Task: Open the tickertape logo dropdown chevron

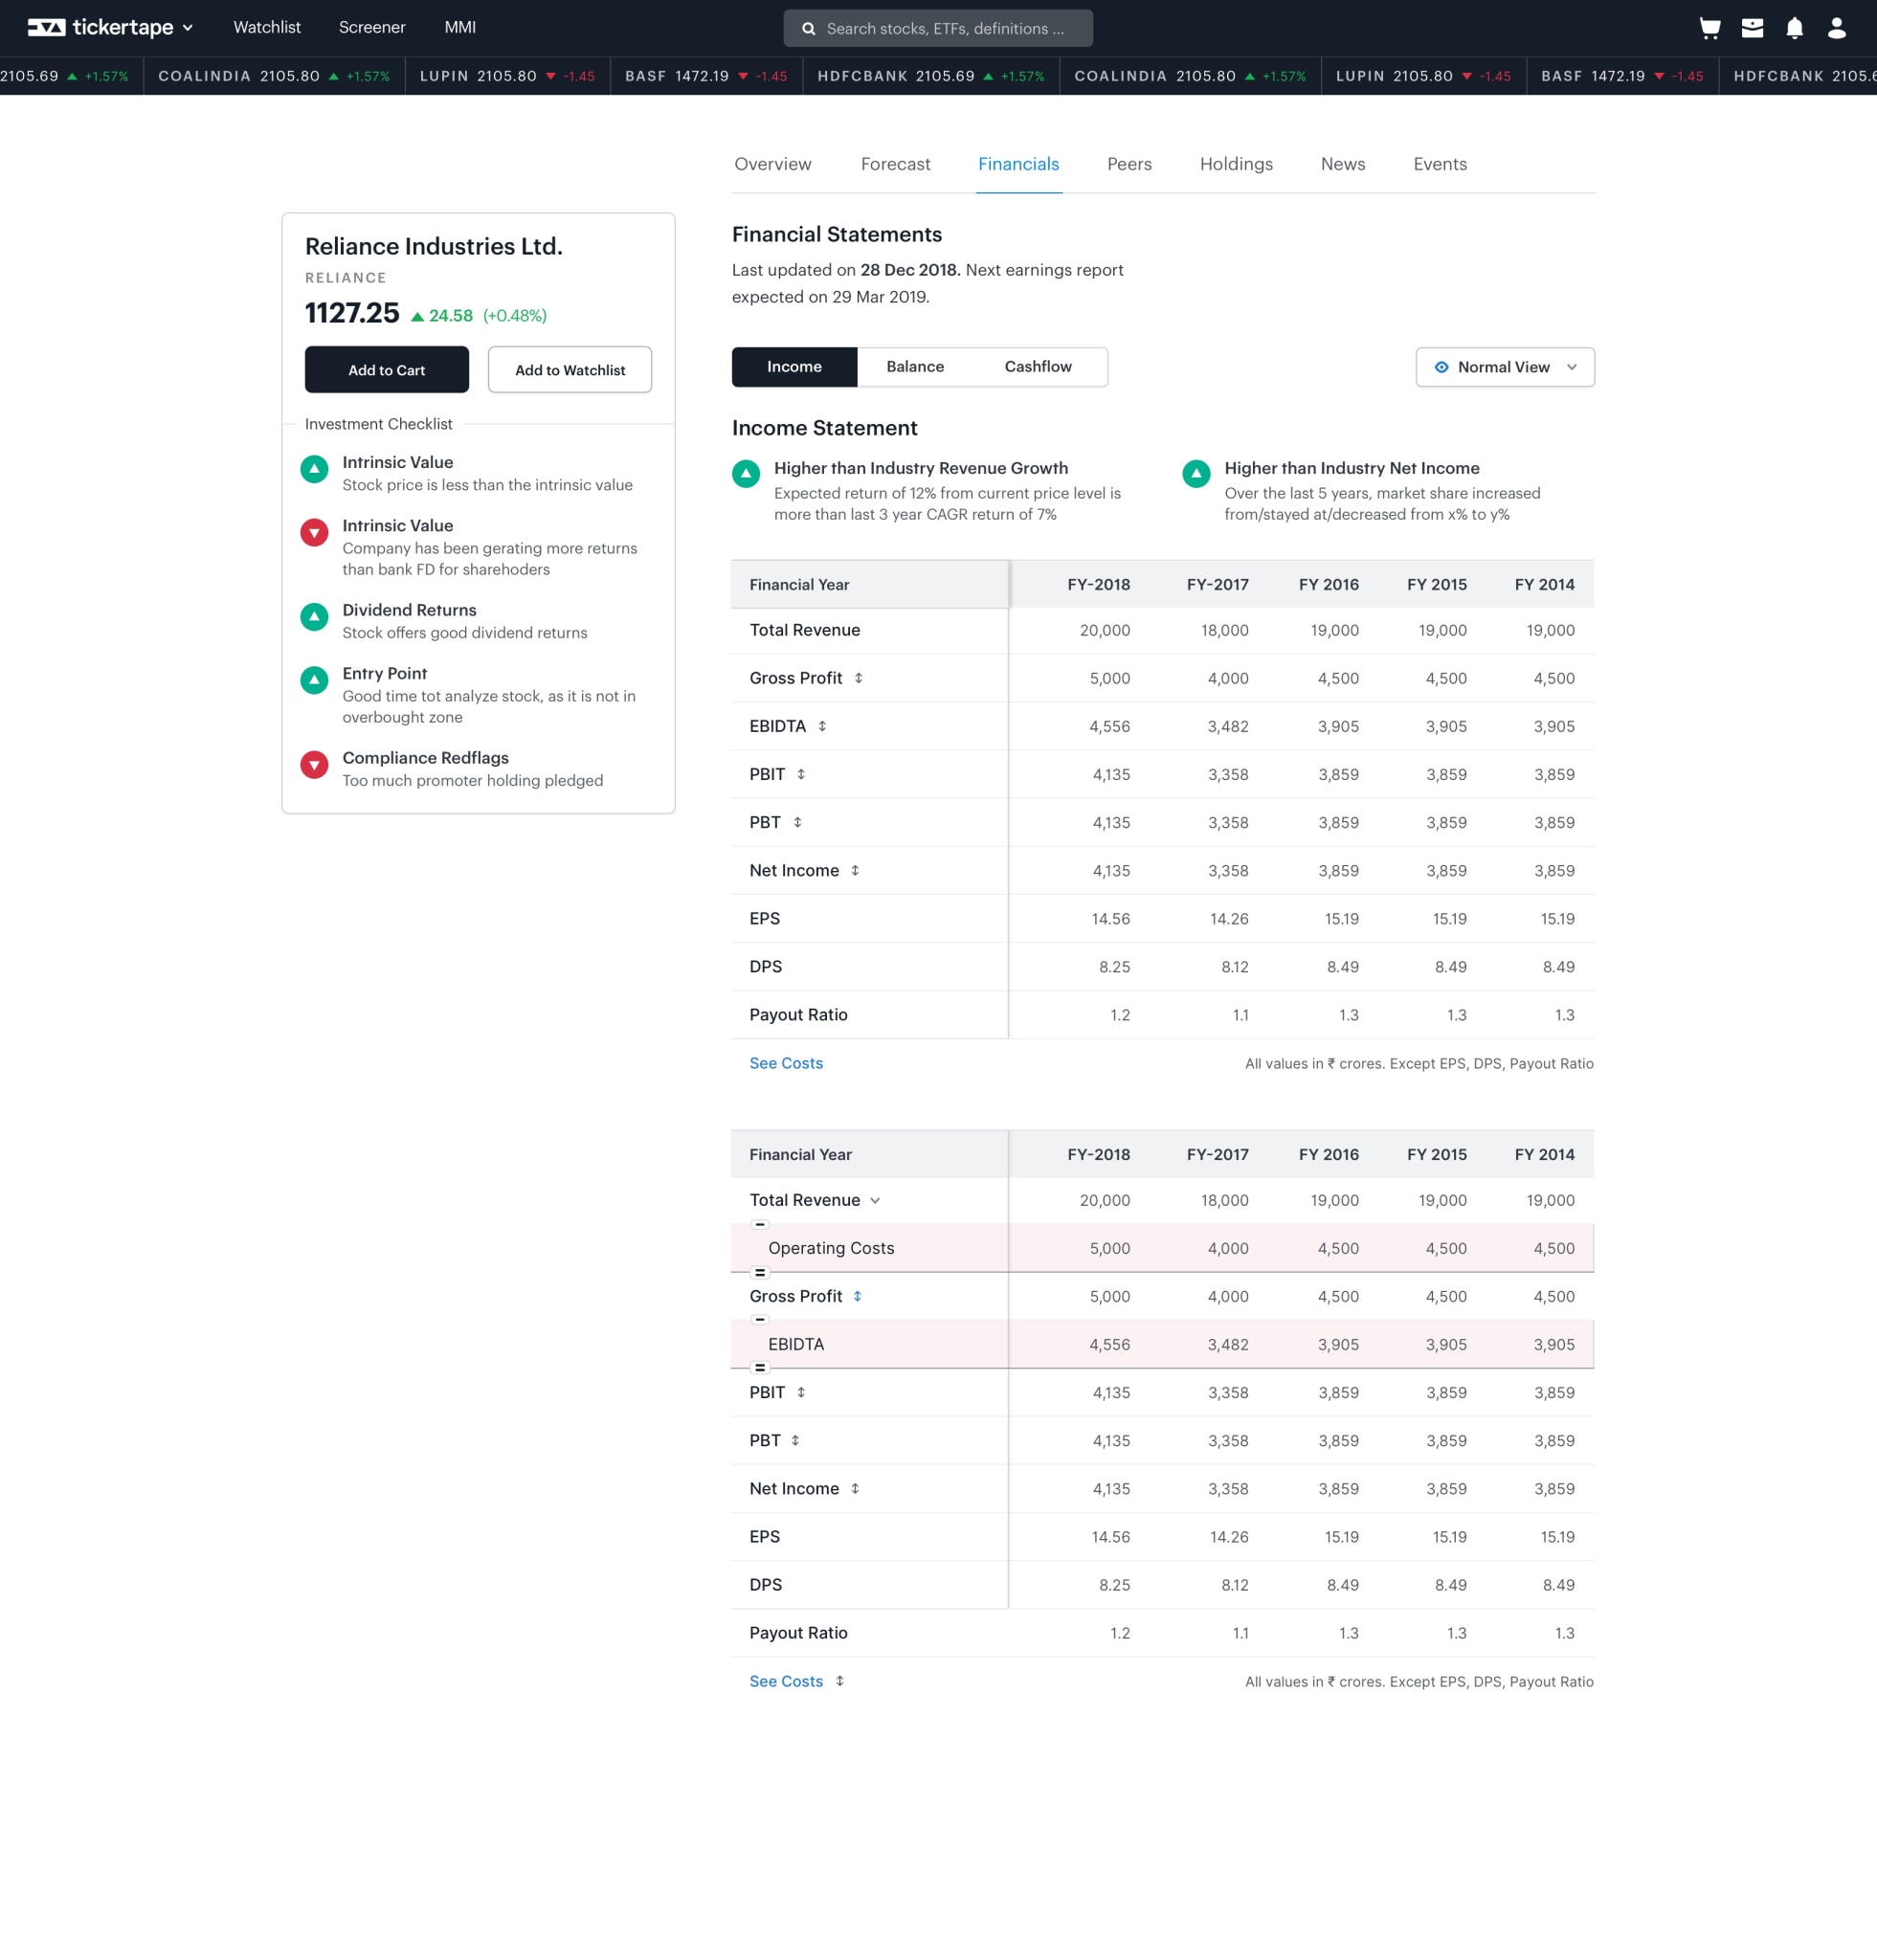Action: [x=188, y=28]
